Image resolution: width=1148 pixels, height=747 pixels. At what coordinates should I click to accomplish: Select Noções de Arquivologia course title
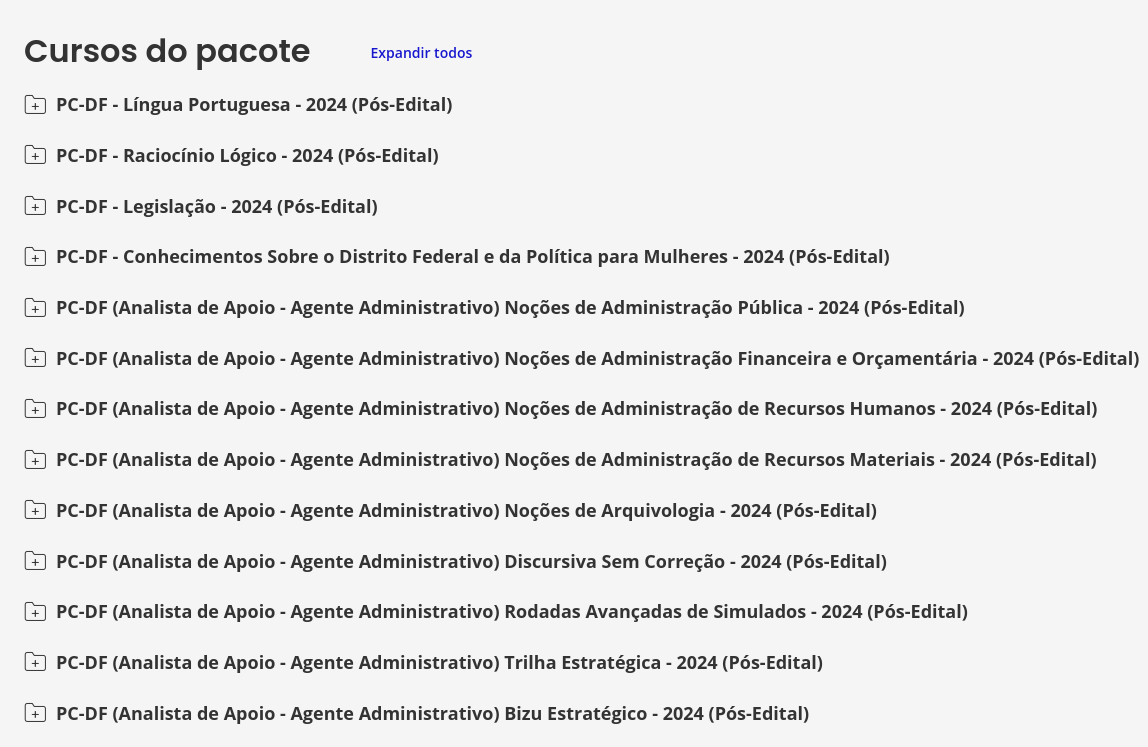coord(466,510)
